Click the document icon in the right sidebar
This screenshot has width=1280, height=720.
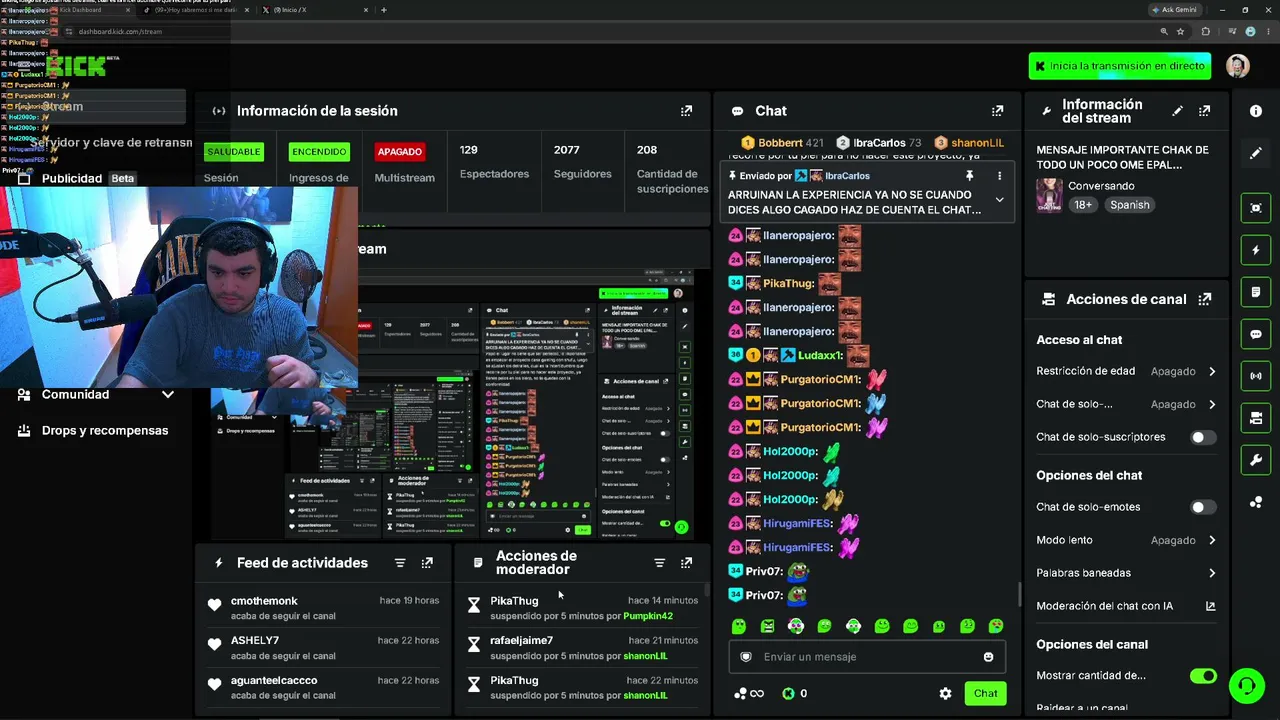1256,292
